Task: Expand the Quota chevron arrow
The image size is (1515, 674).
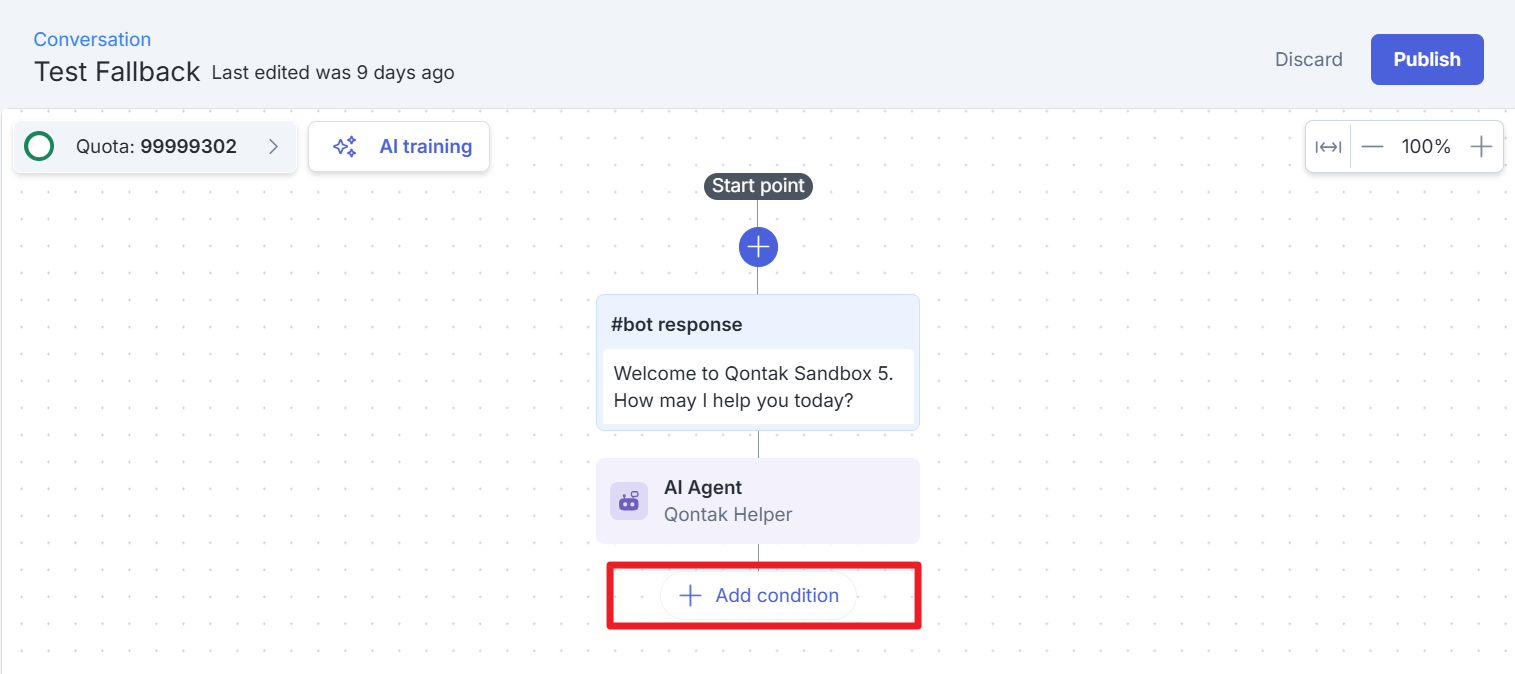Action: pyautogui.click(x=273, y=147)
